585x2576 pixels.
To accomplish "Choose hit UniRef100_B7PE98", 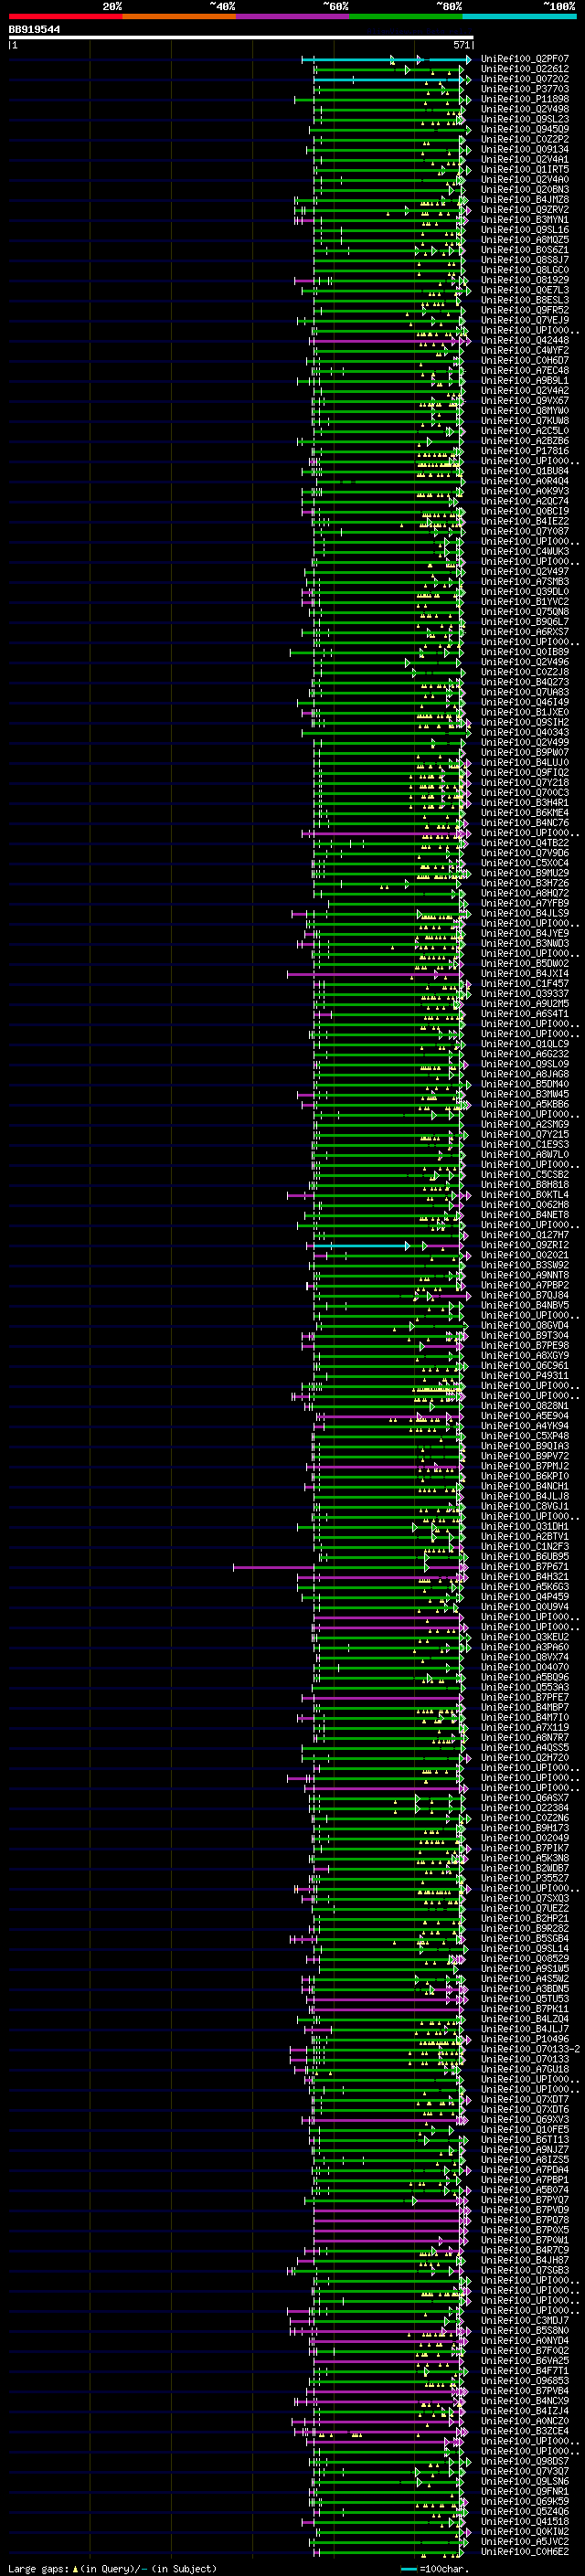I will tap(524, 1345).
